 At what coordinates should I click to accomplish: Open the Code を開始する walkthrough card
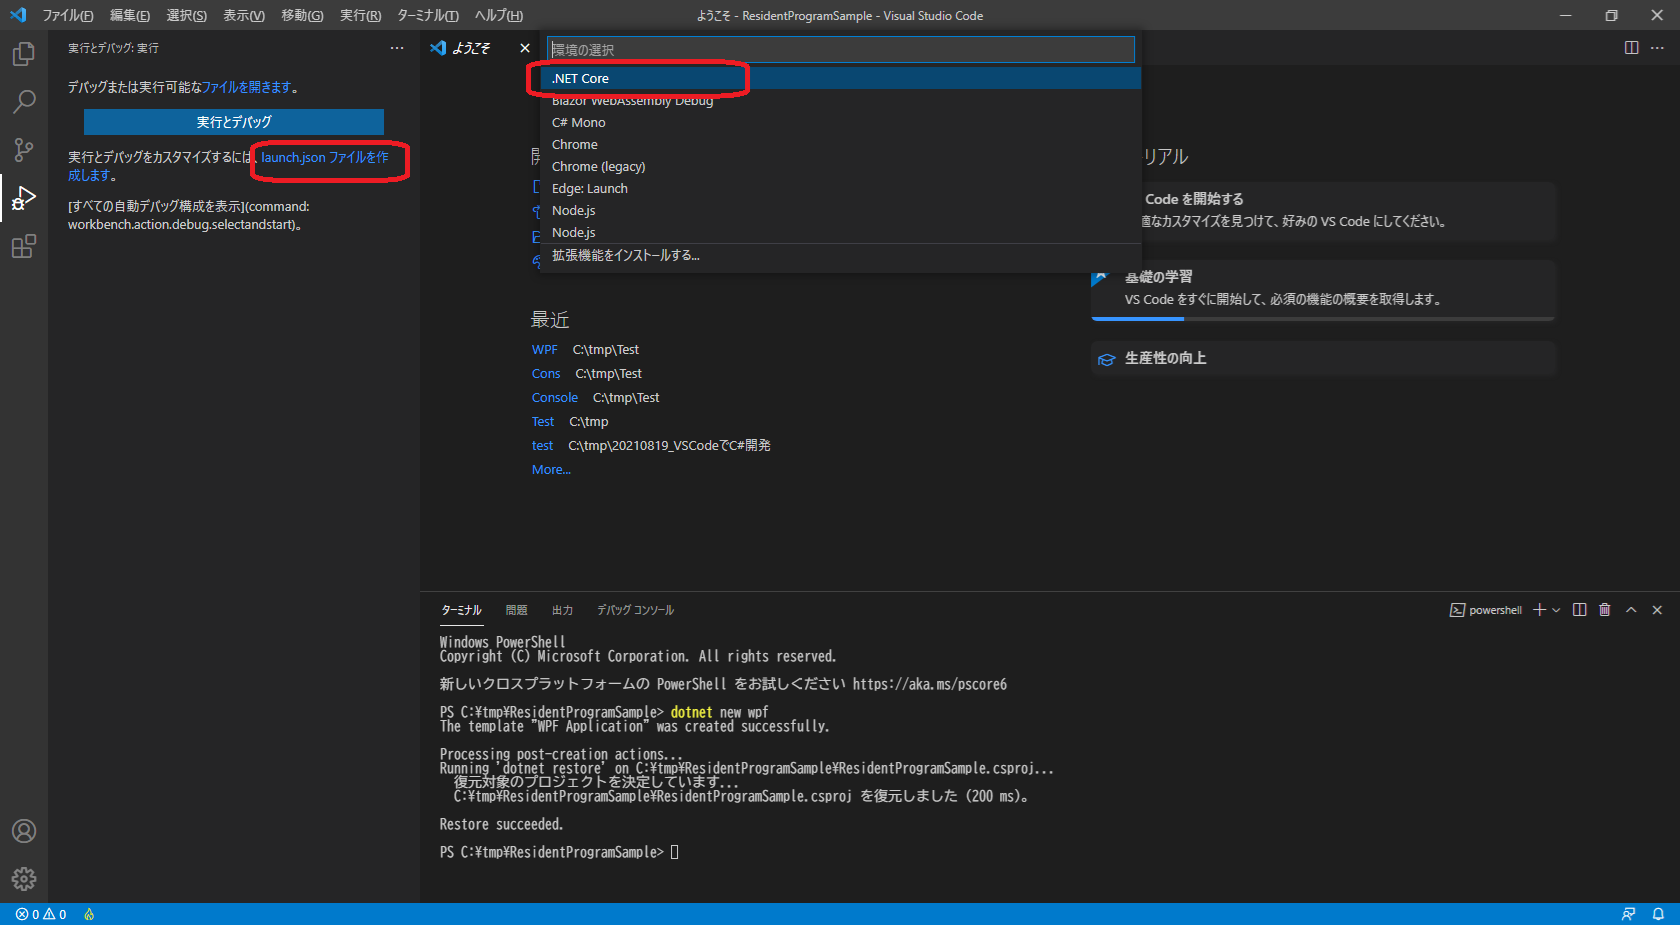tap(1348, 210)
